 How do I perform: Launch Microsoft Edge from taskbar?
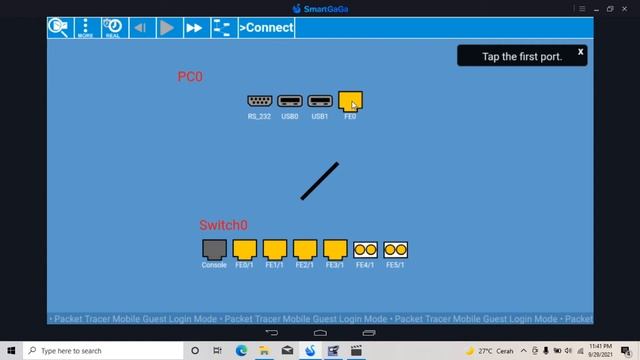(x=241, y=351)
